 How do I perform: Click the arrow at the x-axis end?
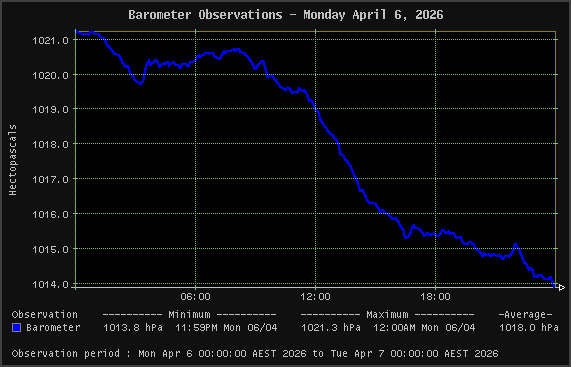[x=561, y=288]
